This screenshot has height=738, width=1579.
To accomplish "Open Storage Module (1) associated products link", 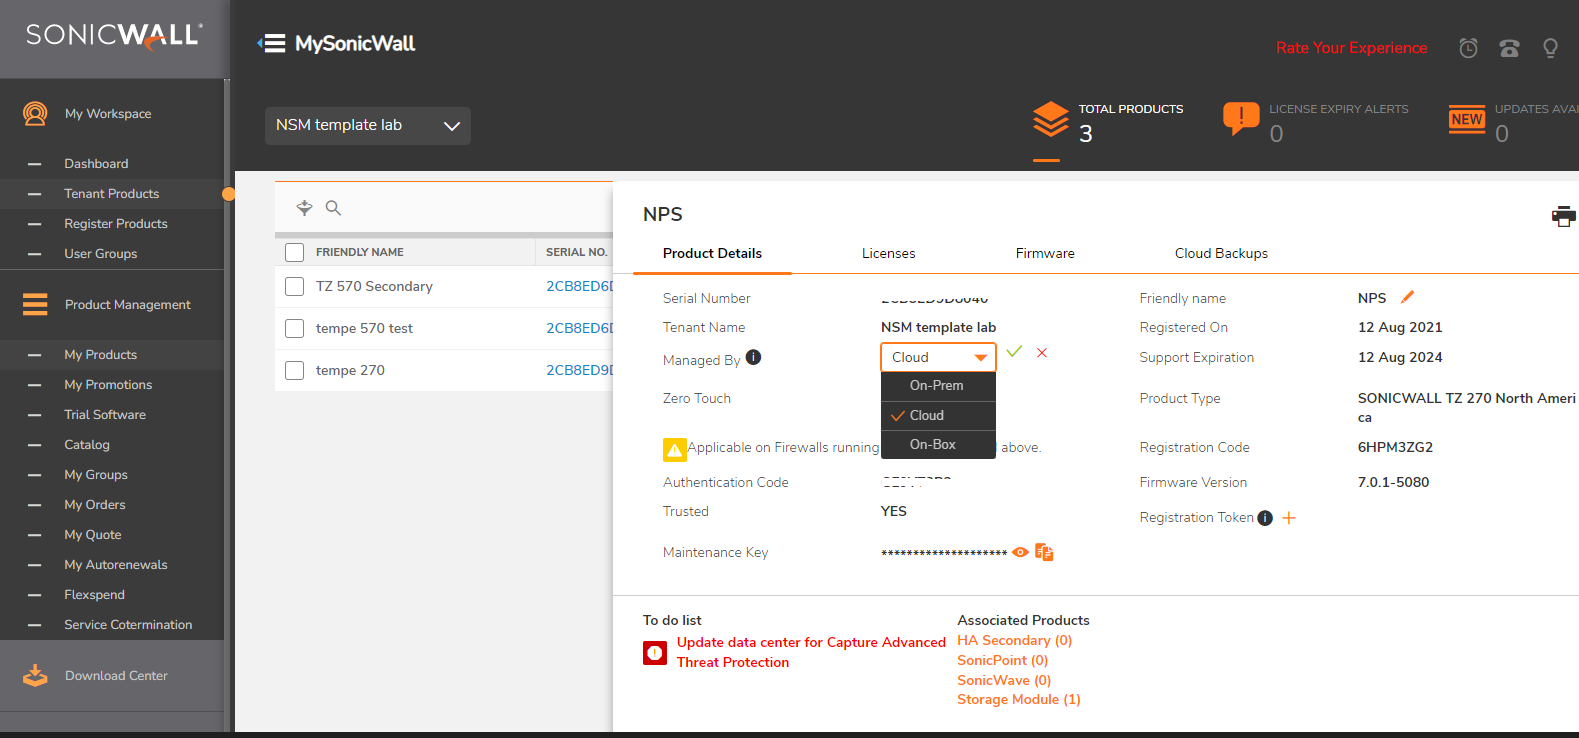I will coord(1018,700).
